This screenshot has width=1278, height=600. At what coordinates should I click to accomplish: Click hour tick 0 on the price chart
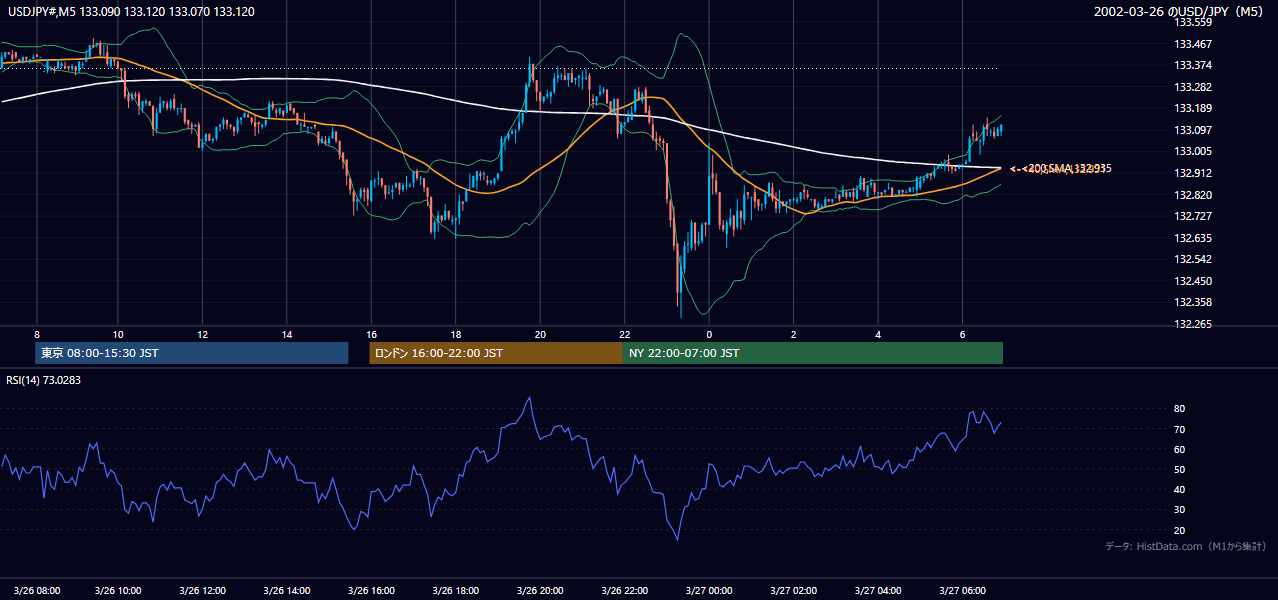(x=709, y=334)
